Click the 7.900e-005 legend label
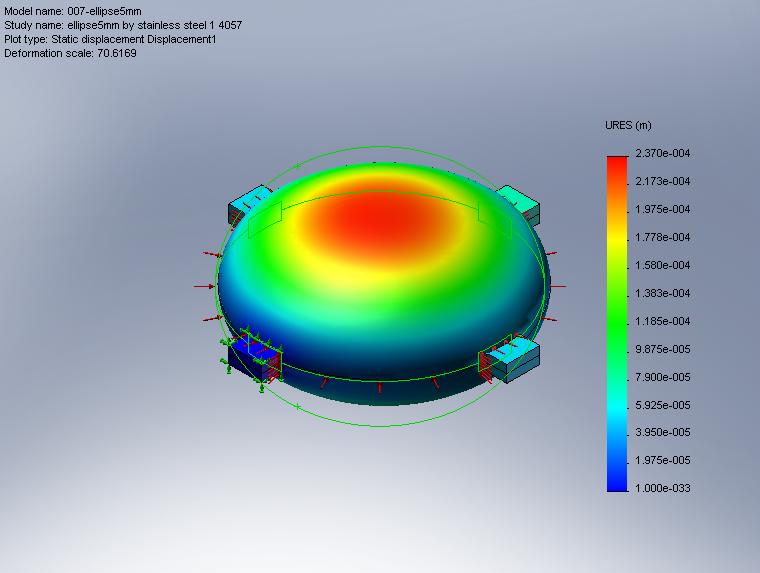Screen dimensions: 760x573 point(662,377)
